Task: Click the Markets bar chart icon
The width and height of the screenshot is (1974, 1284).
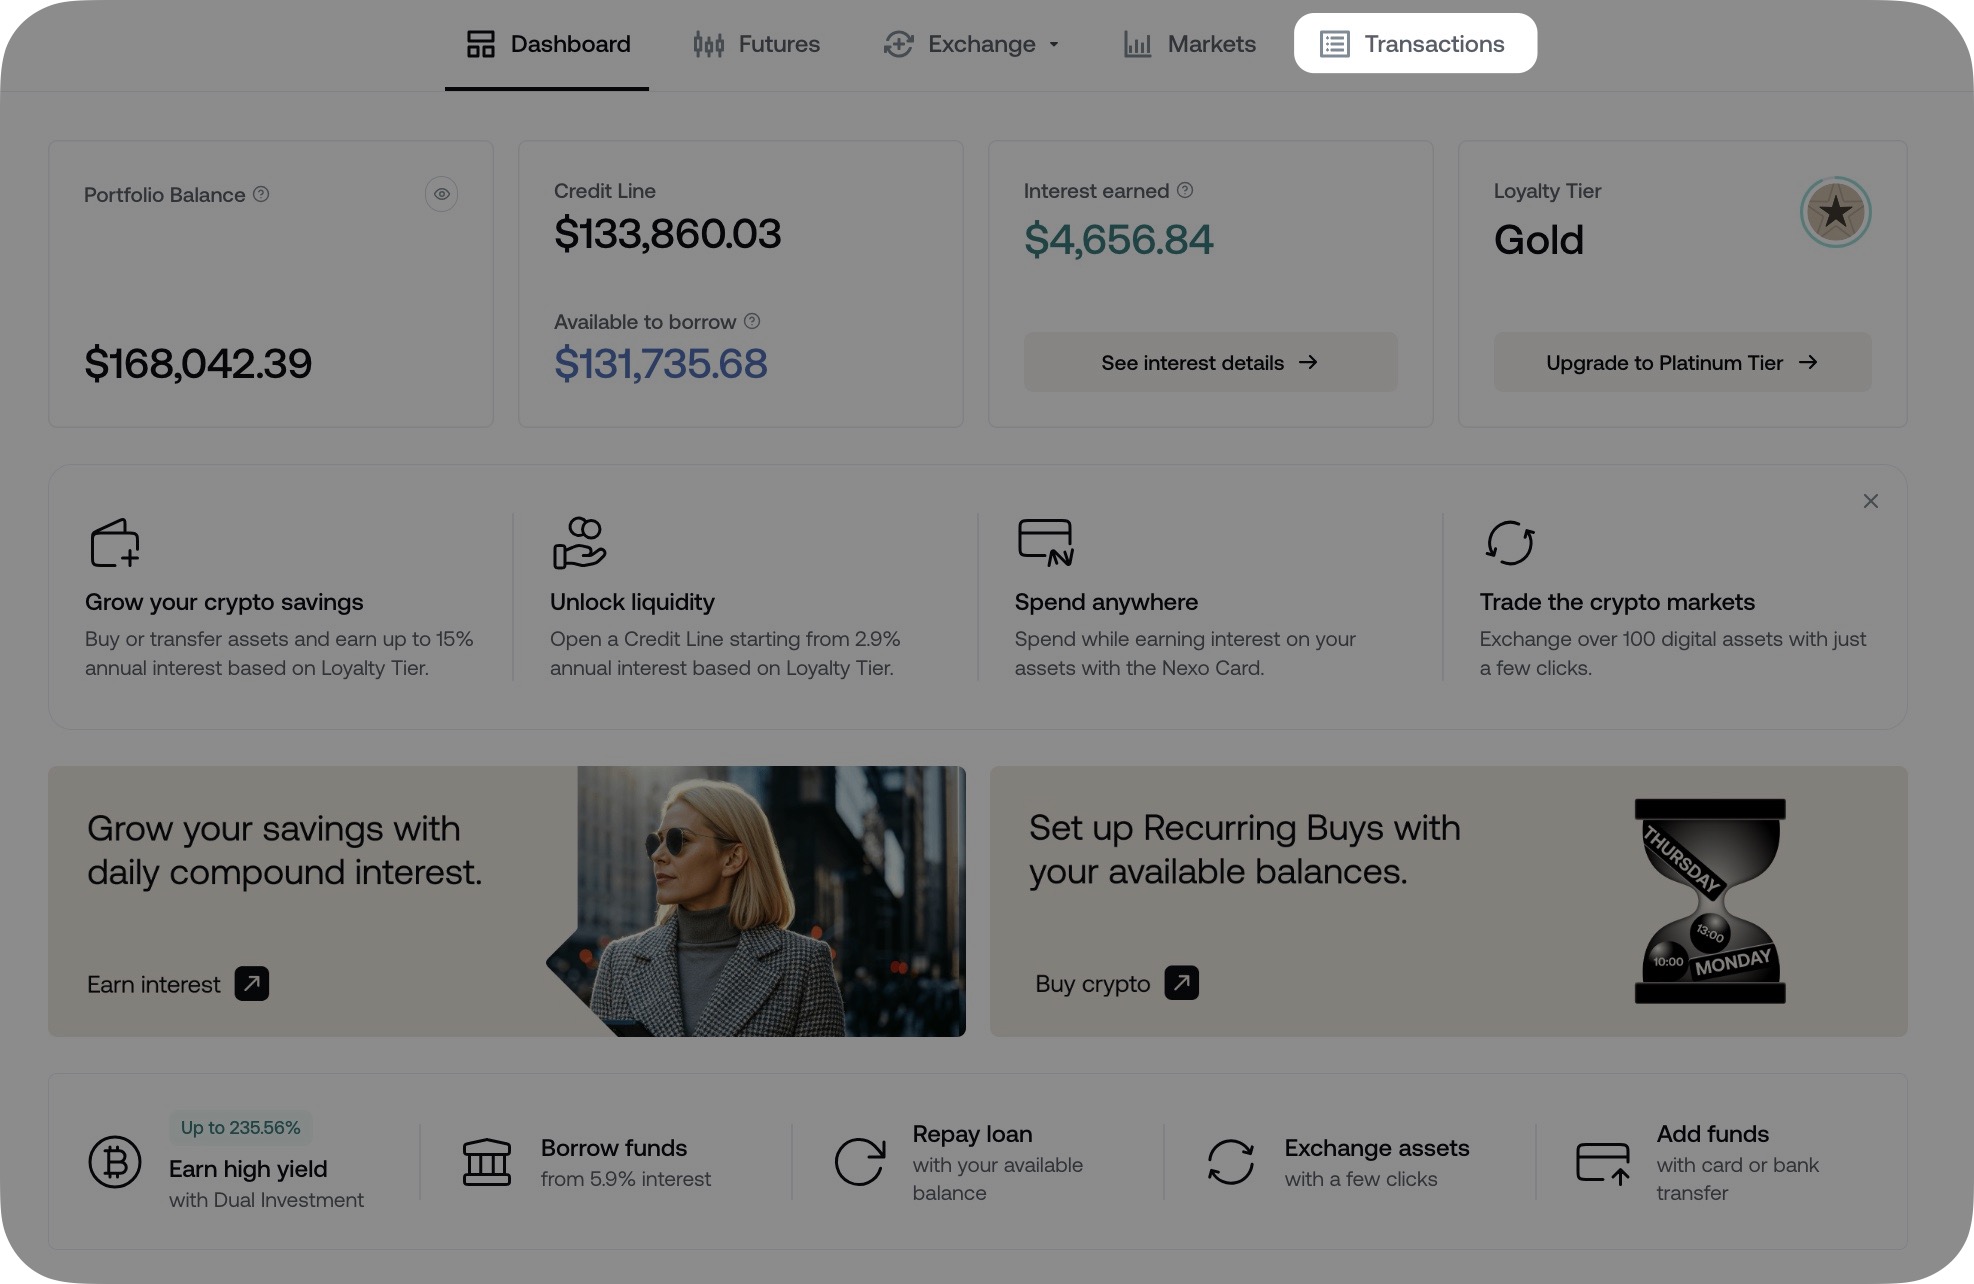Action: coord(1137,44)
